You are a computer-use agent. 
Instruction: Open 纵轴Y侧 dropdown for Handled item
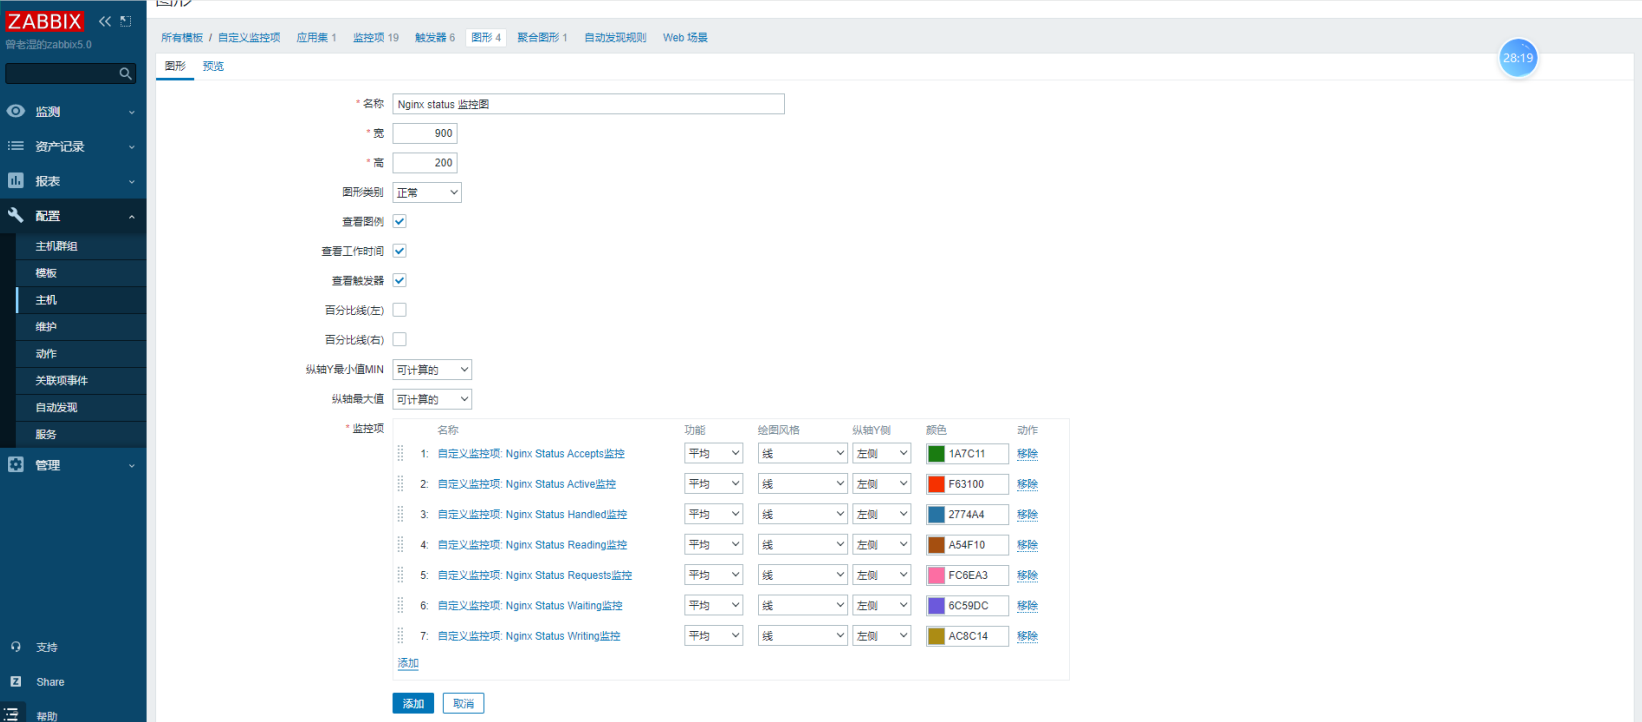tap(882, 514)
